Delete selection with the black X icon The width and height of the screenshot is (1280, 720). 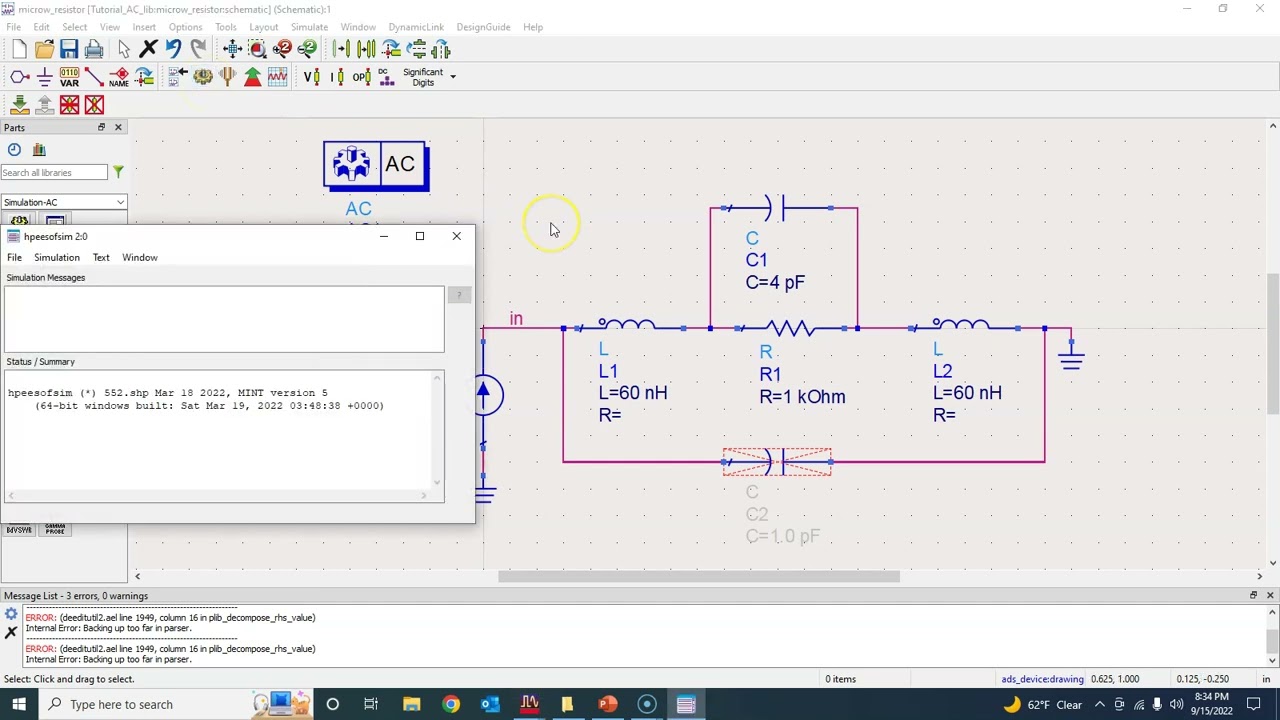148,49
